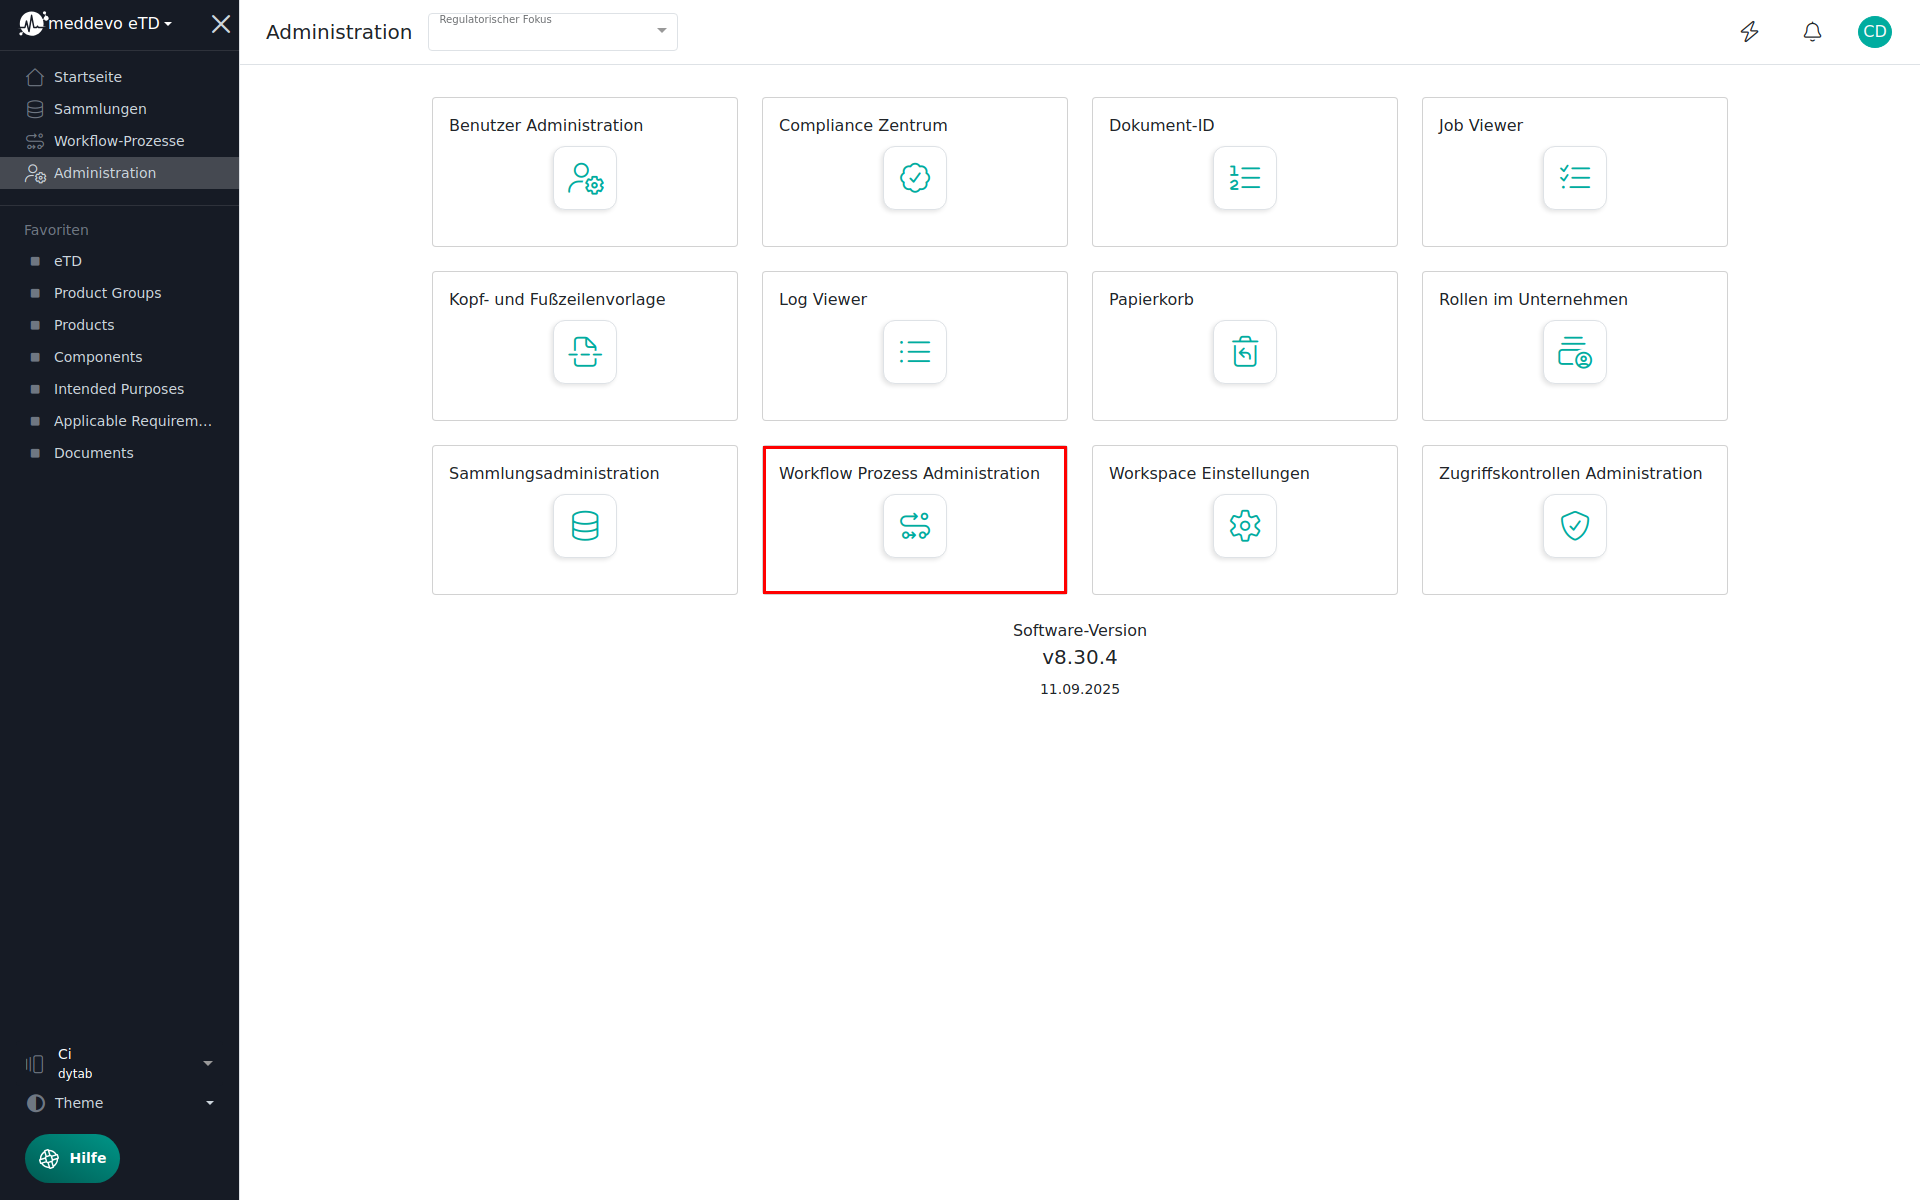This screenshot has height=1200, width=1920.
Task: Close the sidebar with the X icon
Action: (x=221, y=24)
